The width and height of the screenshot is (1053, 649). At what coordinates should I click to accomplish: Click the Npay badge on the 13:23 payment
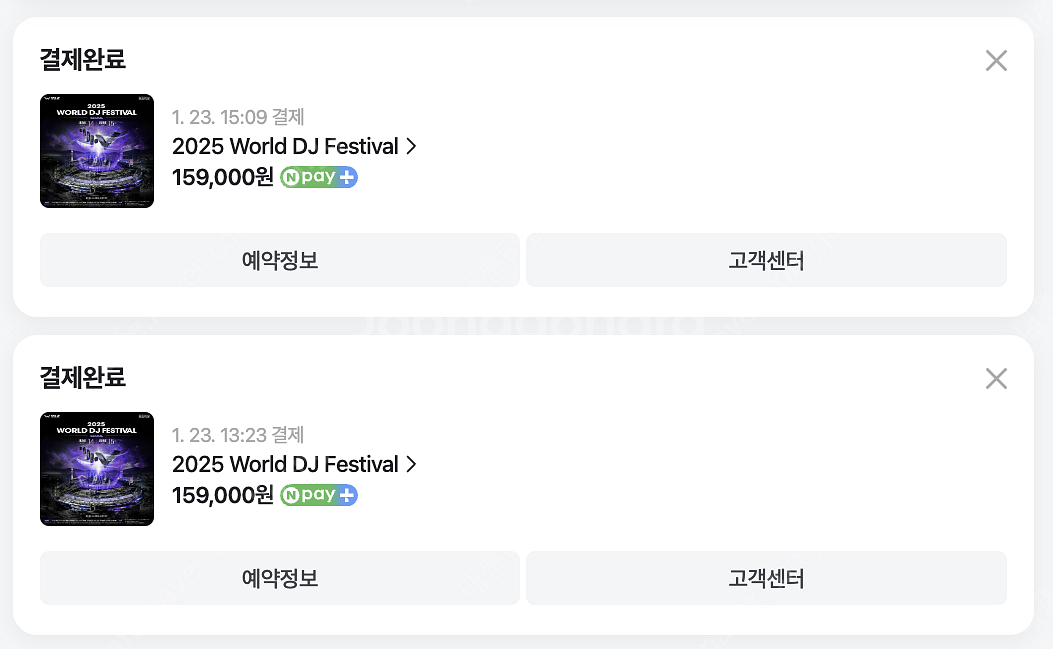319,496
